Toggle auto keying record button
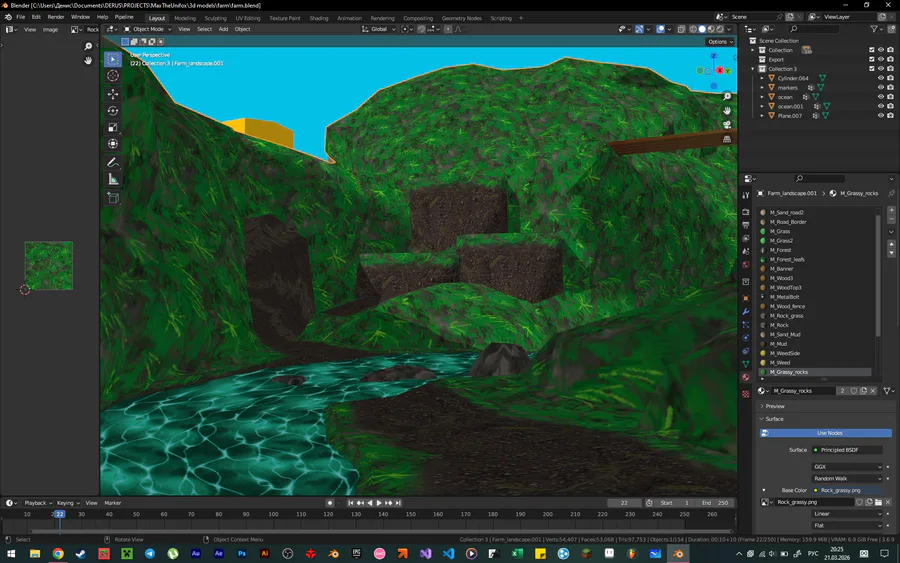Image resolution: width=900 pixels, height=563 pixels. coord(329,503)
